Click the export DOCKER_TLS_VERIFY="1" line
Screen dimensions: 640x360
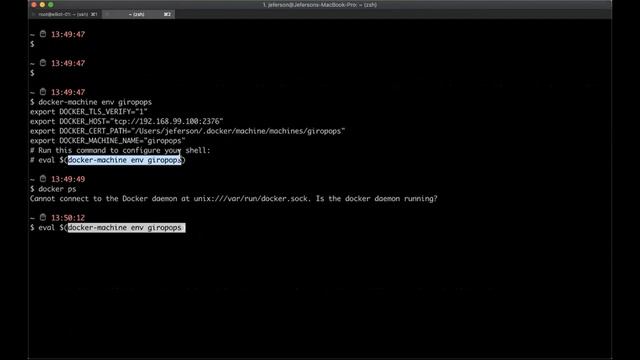pos(89,112)
